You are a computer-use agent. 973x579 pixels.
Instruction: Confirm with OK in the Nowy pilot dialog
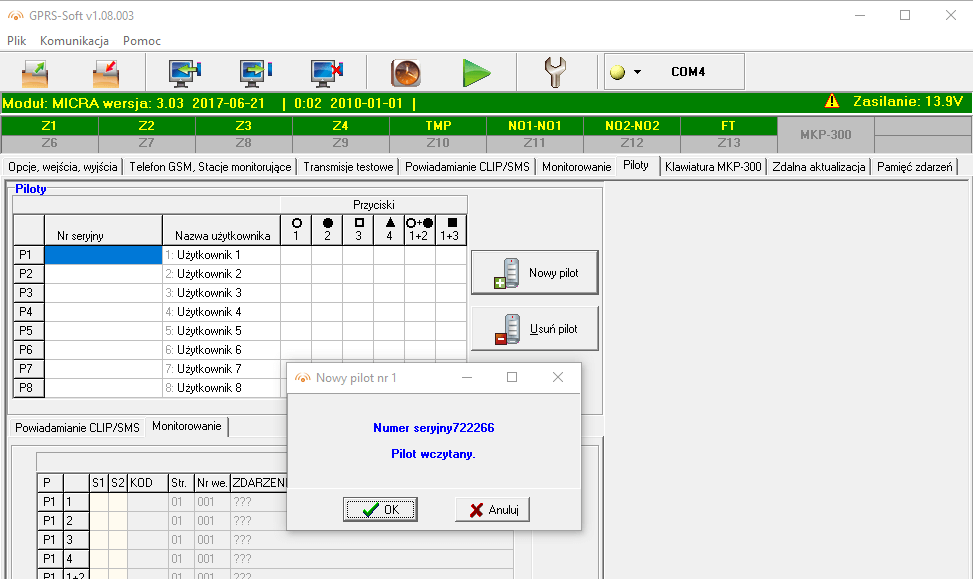point(380,509)
